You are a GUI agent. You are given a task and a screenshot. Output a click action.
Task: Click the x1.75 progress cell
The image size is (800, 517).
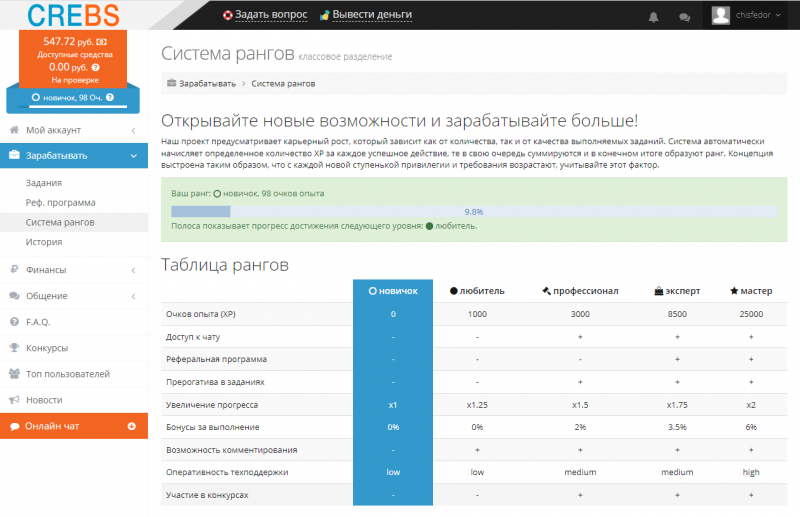pyautogui.click(x=677, y=405)
